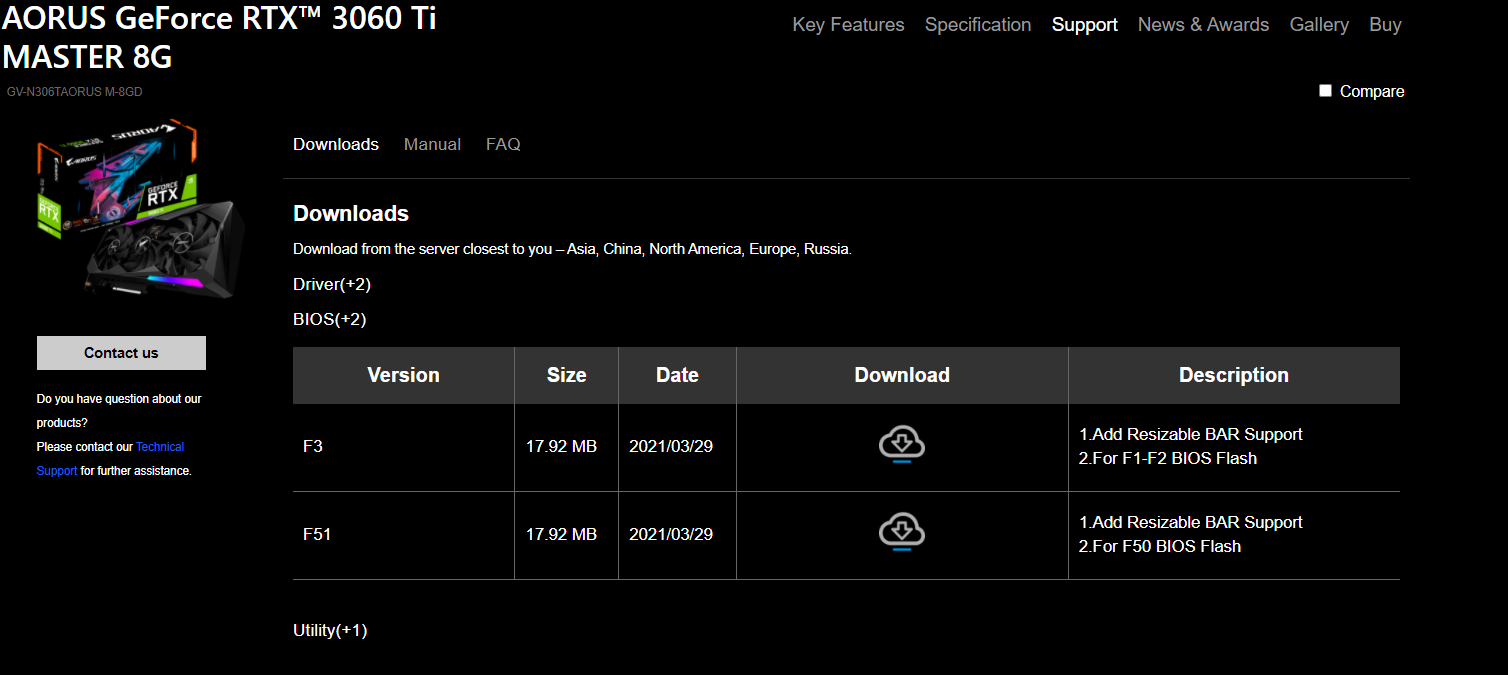Collapse the BIOS(+2) section

pos(329,320)
